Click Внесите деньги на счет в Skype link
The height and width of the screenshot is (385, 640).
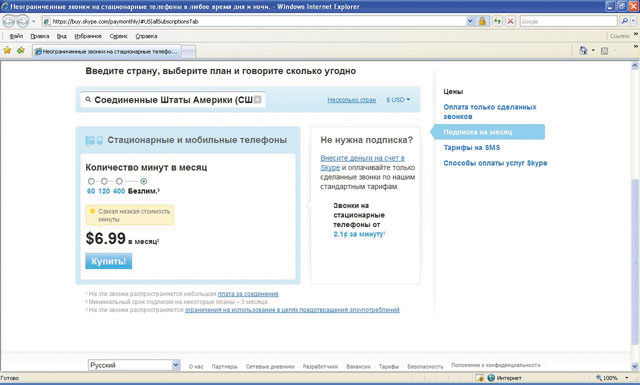point(362,162)
